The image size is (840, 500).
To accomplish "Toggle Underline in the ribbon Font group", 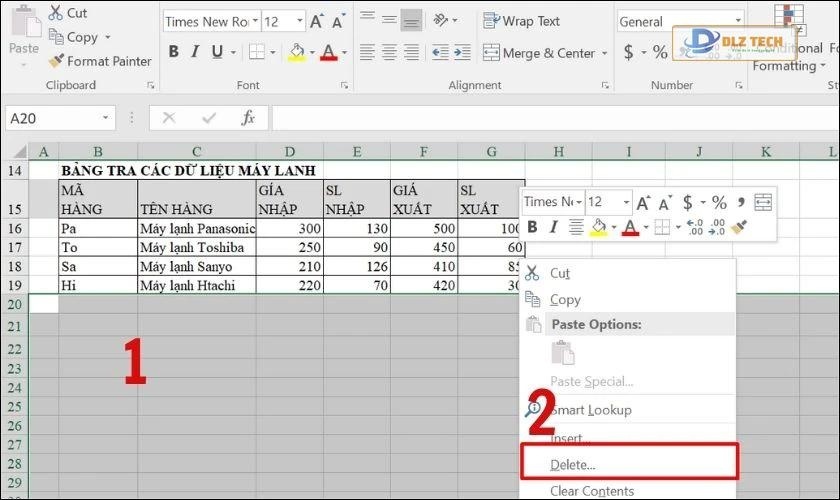I will [x=217, y=52].
